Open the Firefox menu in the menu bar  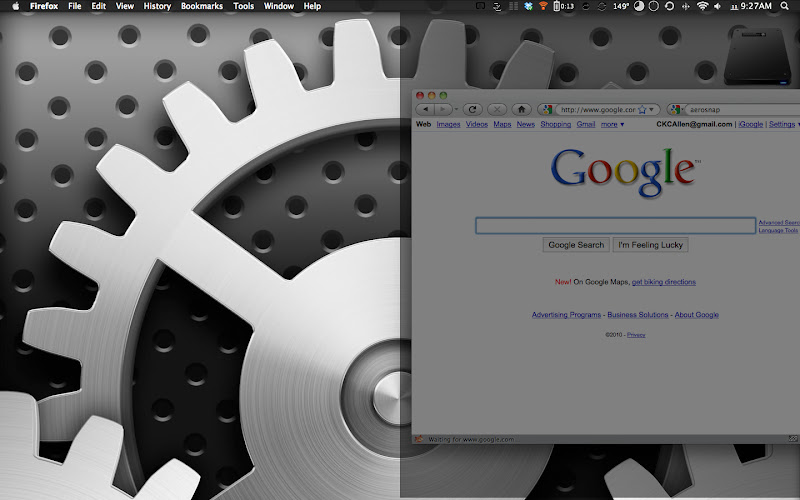(x=44, y=6)
